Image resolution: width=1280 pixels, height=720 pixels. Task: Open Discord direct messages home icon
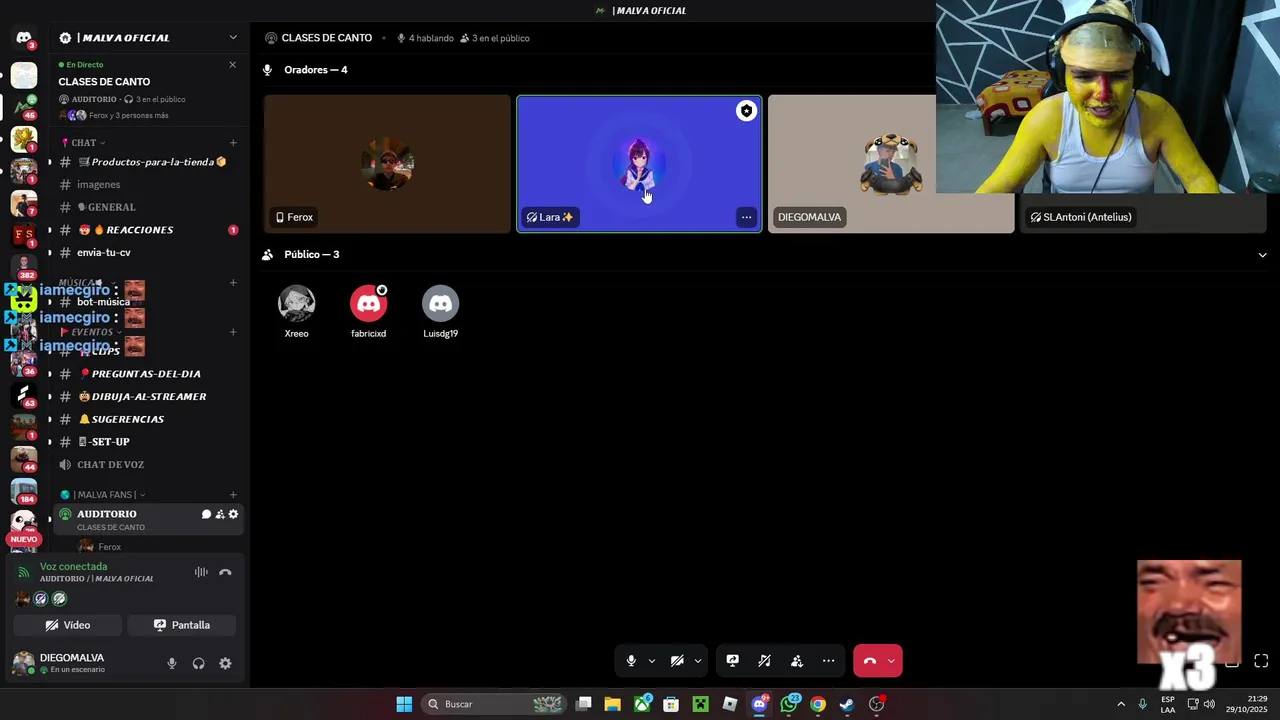pyautogui.click(x=24, y=38)
